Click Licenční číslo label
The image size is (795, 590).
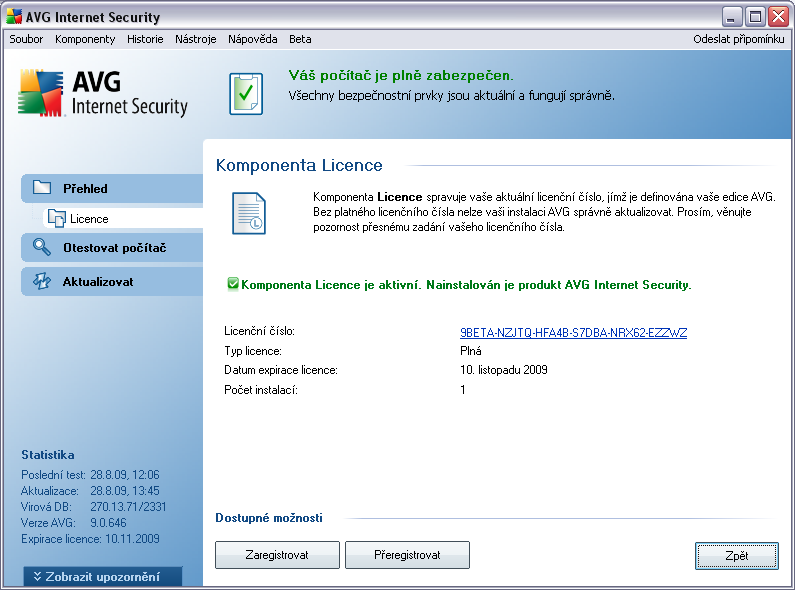click(x=259, y=331)
